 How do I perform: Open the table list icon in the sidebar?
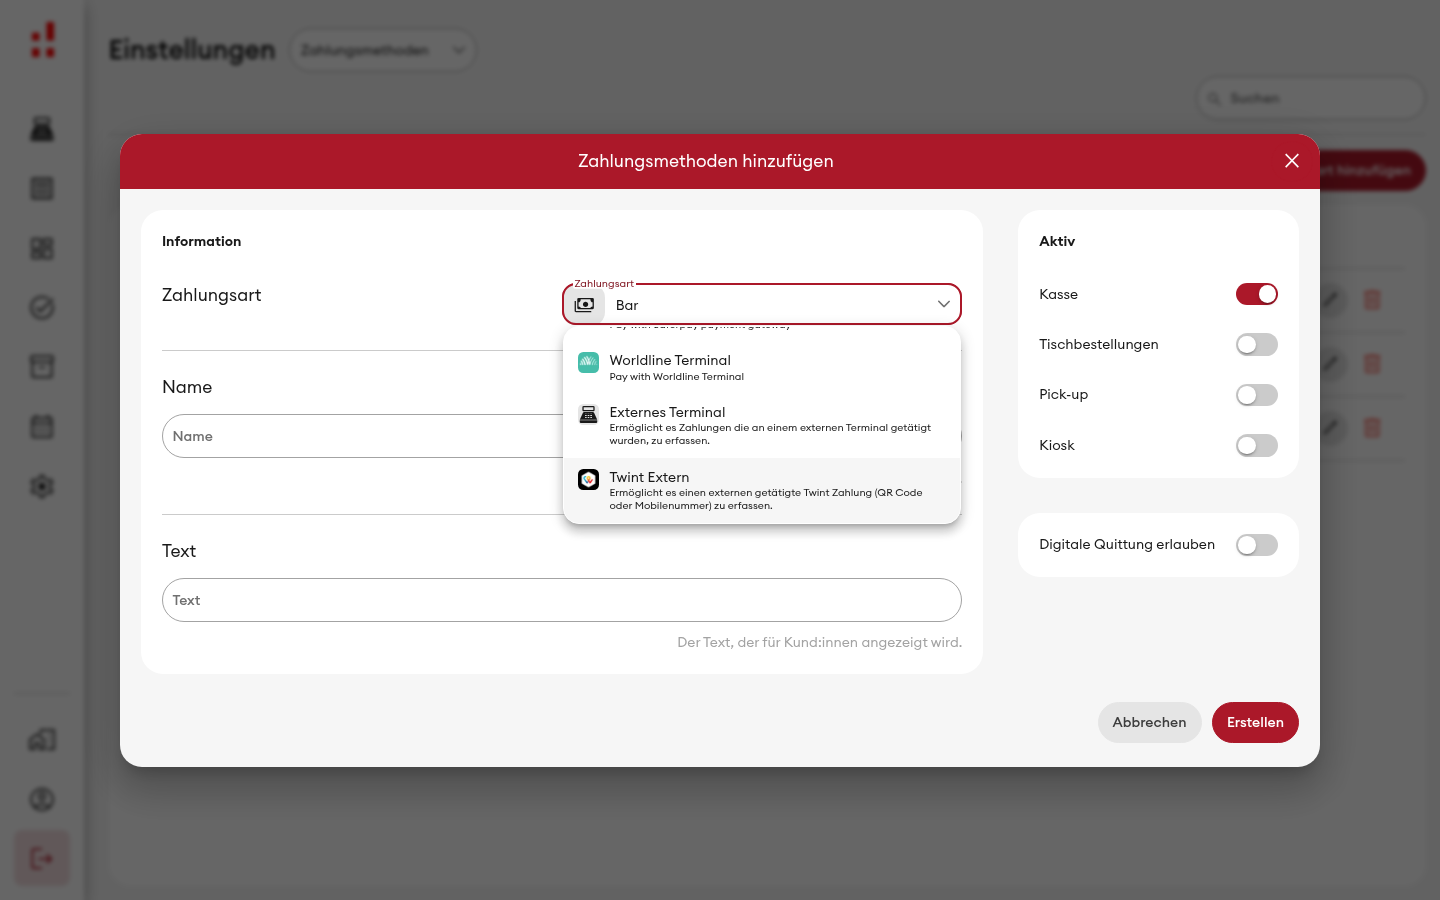coord(42,188)
